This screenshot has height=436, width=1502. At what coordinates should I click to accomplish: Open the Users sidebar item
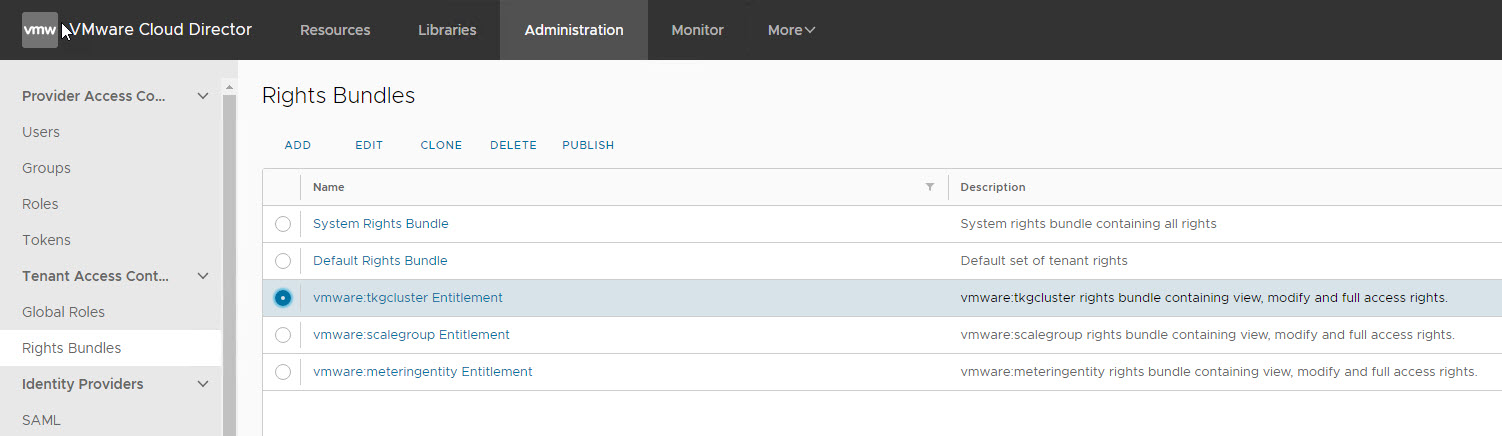(x=41, y=132)
